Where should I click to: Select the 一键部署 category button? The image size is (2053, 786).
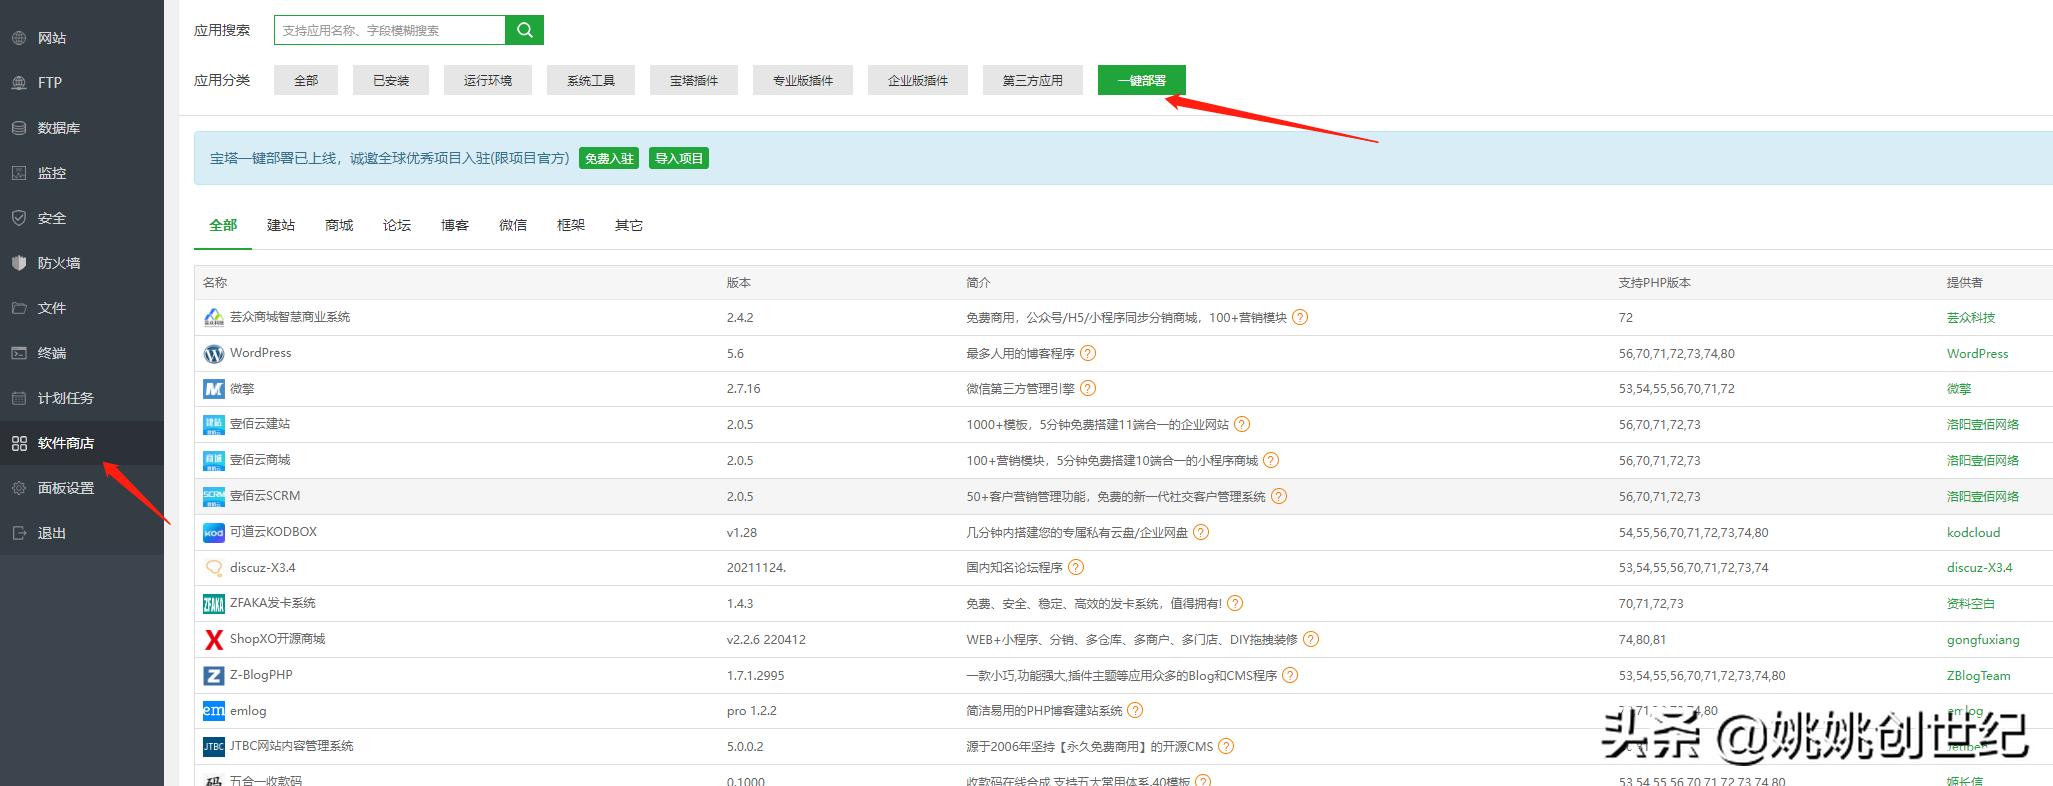click(x=1142, y=80)
